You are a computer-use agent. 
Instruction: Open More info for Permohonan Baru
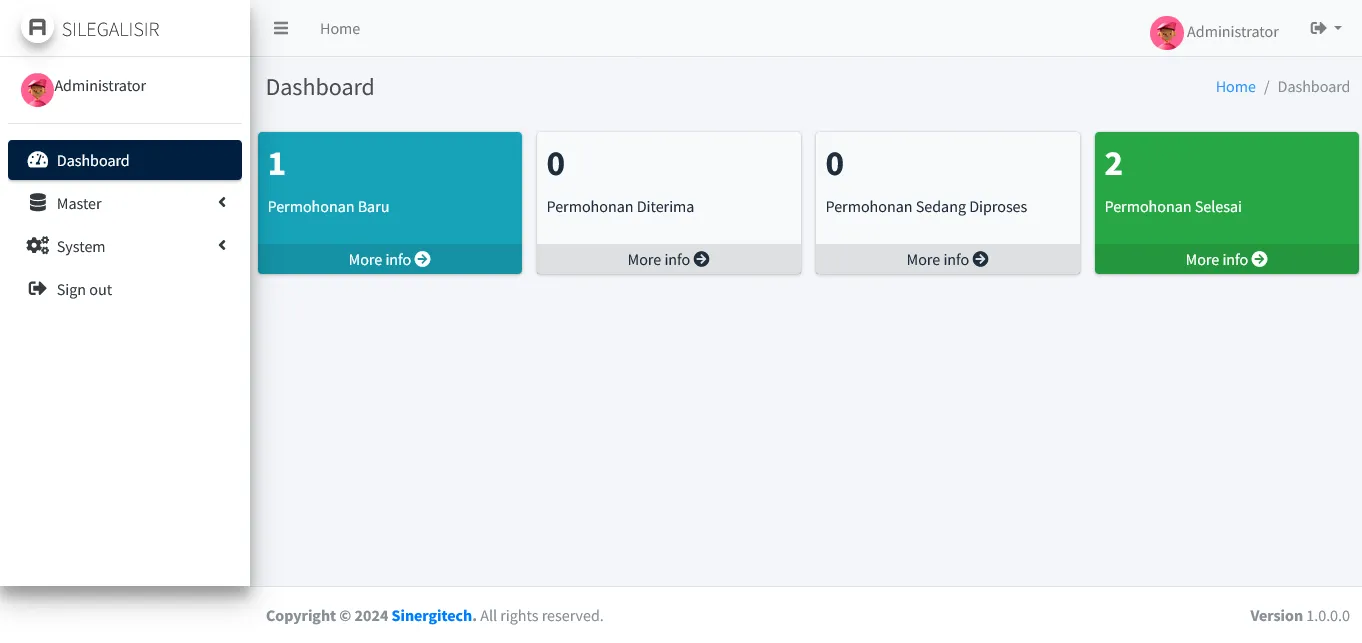click(389, 259)
